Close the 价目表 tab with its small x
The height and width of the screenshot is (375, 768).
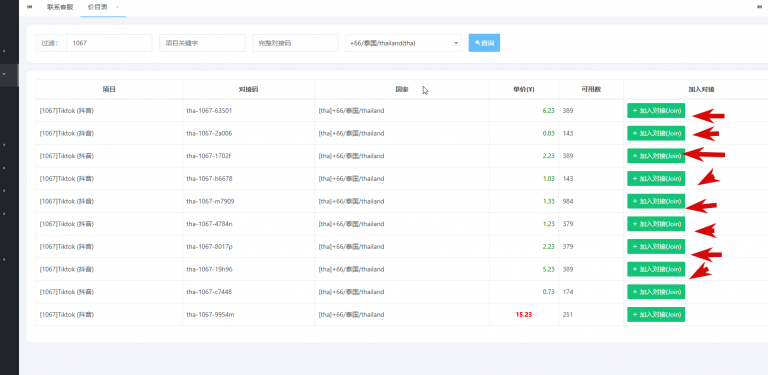(117, 7)
